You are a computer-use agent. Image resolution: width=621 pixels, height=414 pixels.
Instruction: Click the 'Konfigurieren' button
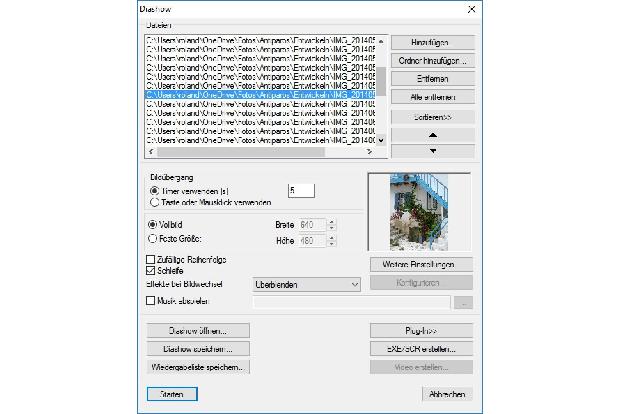(x=421, y=282)
